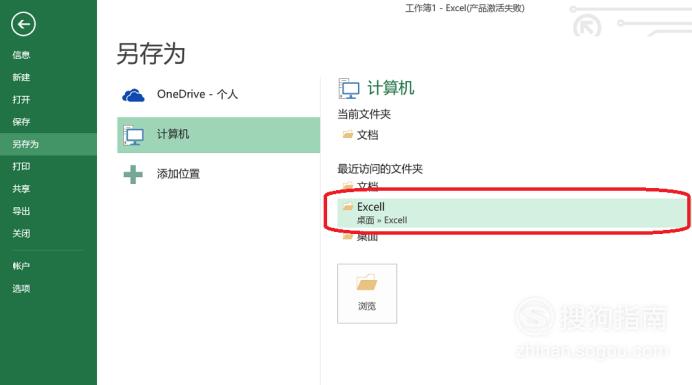Go to 共享 in the sidebar
Screen dimensions: 692x385
[x=21, y=189]
